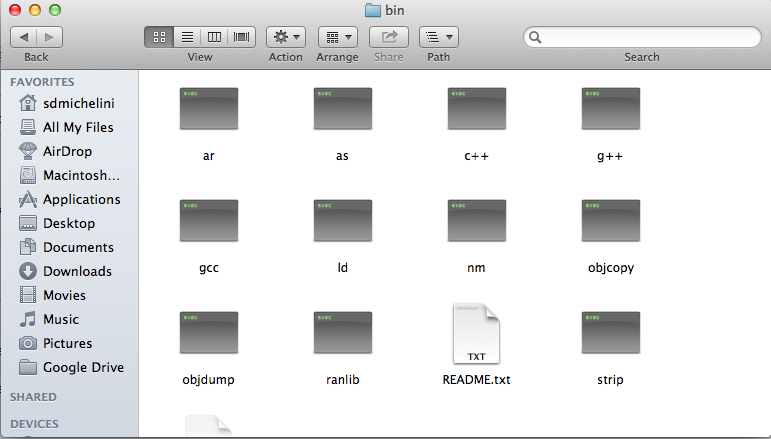Screen dimensions: 771x439
Task: Switch to icon view mode
Action: [x=159, y=37]
